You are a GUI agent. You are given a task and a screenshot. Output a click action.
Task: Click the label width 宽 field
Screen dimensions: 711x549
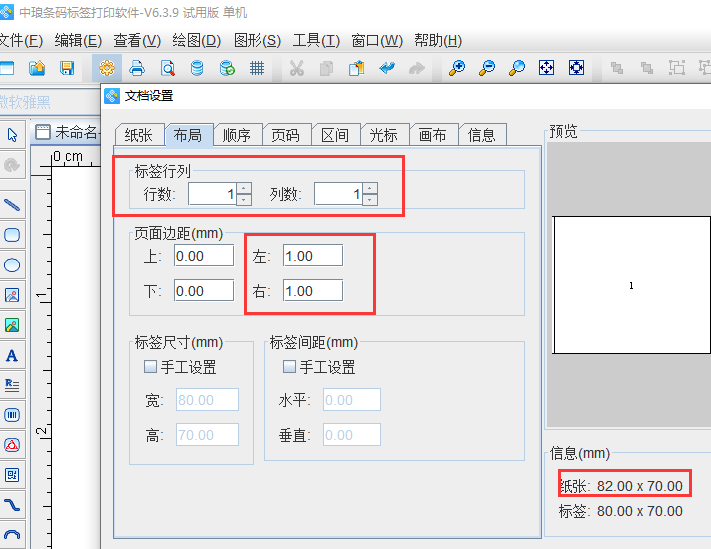207,400
